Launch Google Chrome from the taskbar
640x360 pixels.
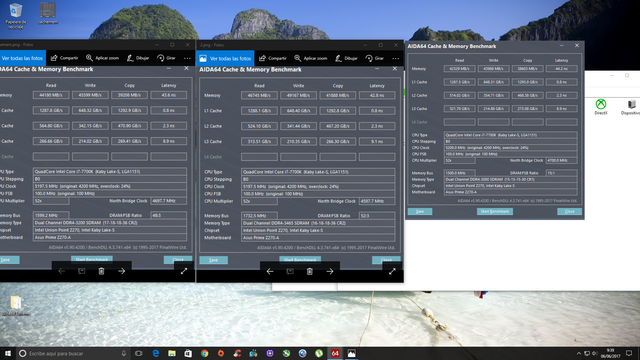point(204,353)
